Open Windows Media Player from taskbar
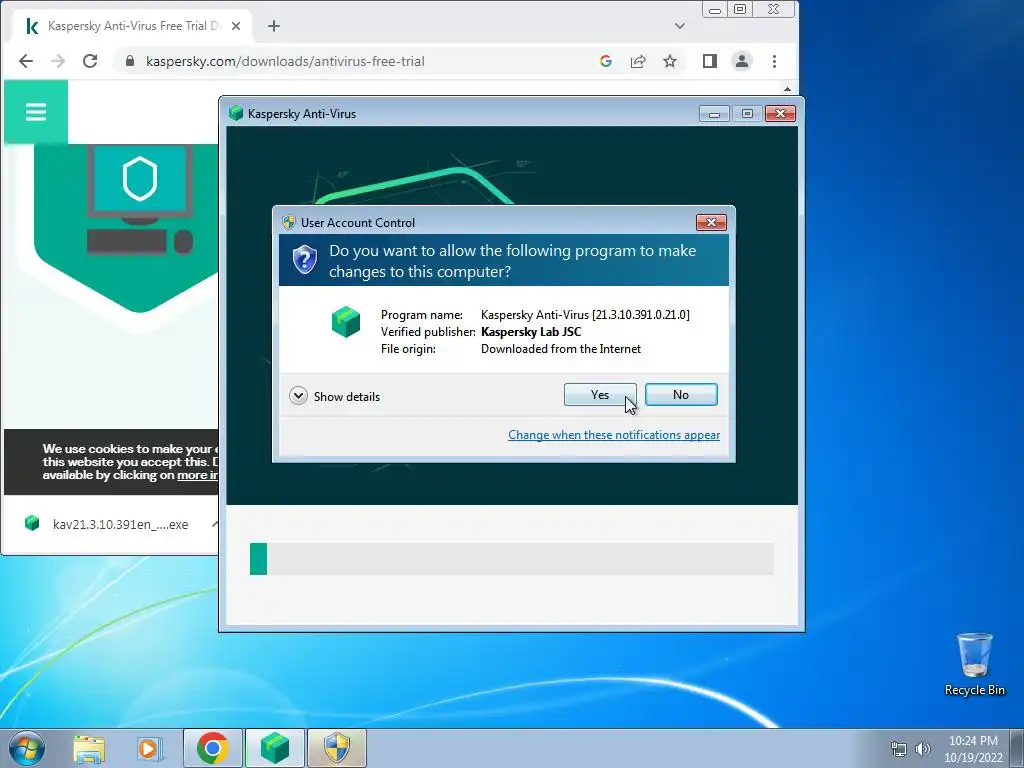The width and height of the screenshot is (1024, 768). [149, 749]
